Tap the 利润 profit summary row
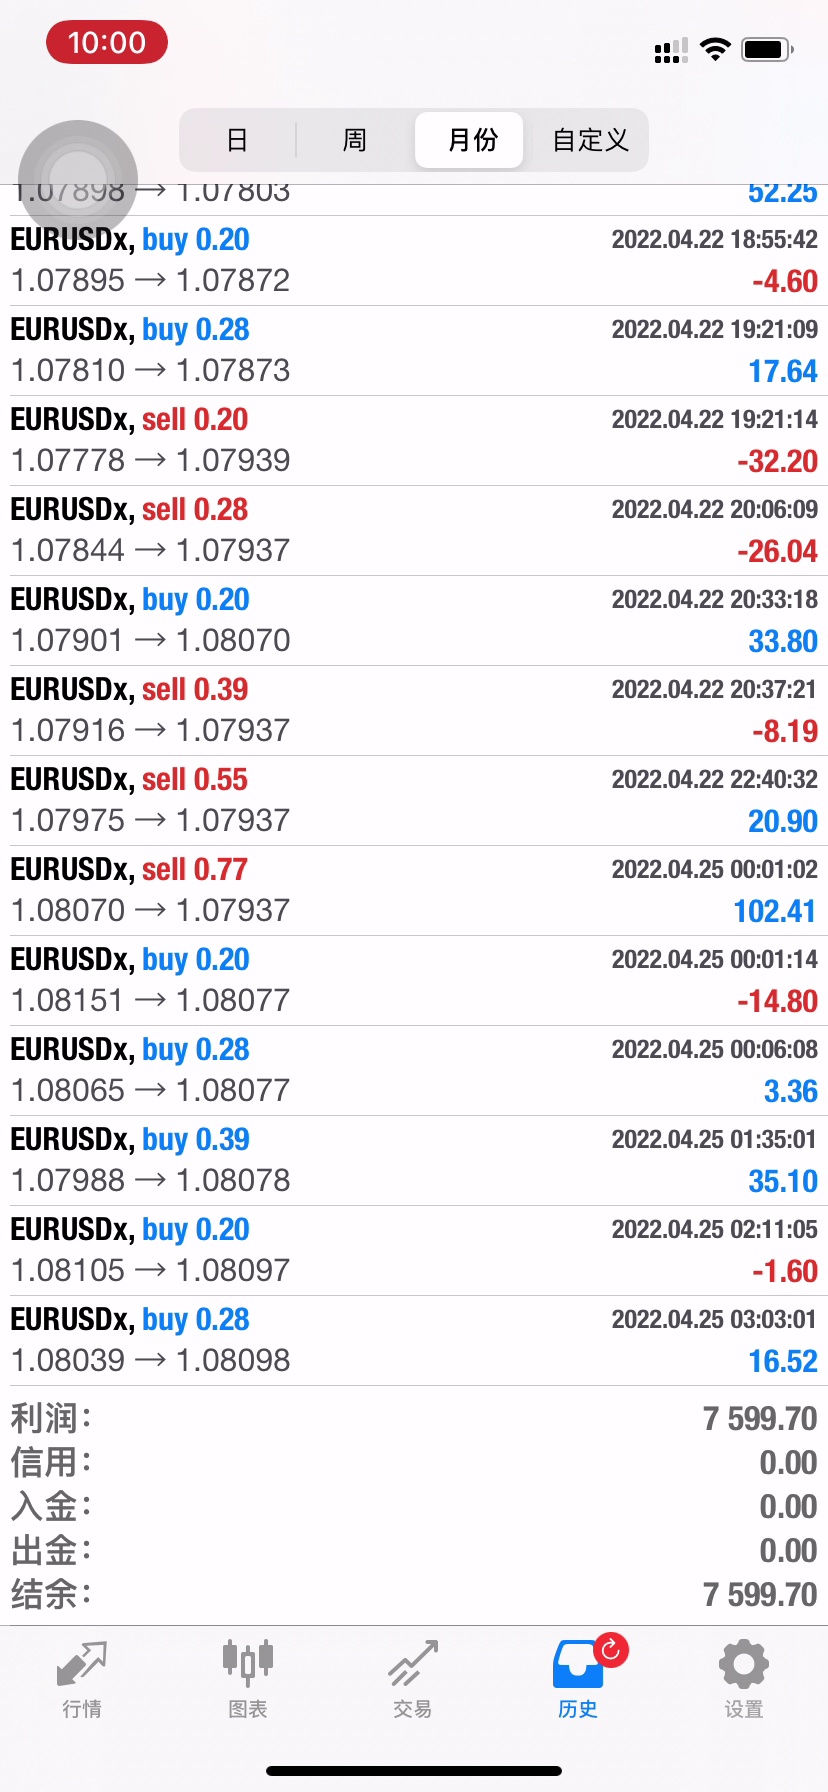 pyautogui.click(x=414, y=1418)
